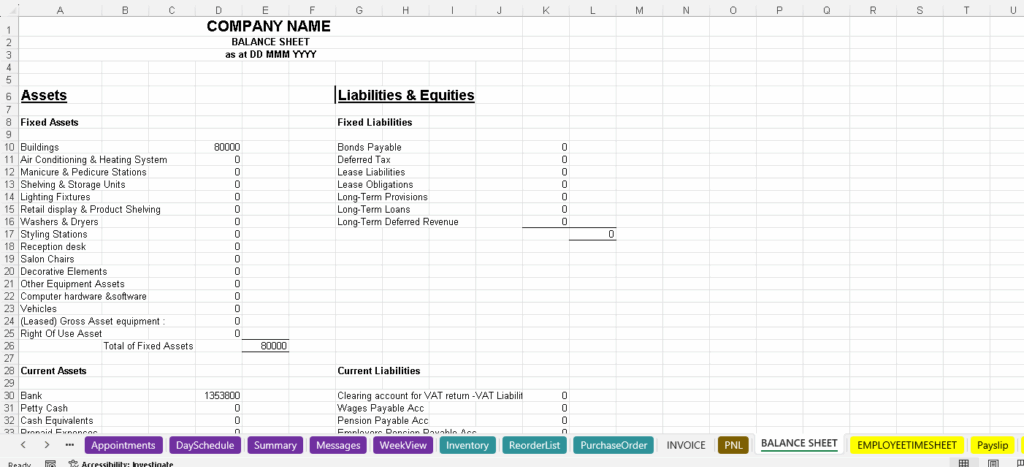Open the WeekView sheet tab
Screen dimensions: 1024x467
[x=403, y=445]
